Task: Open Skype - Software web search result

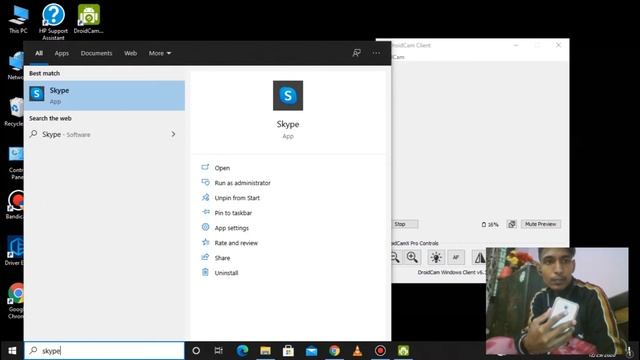Action: (104, 134)
